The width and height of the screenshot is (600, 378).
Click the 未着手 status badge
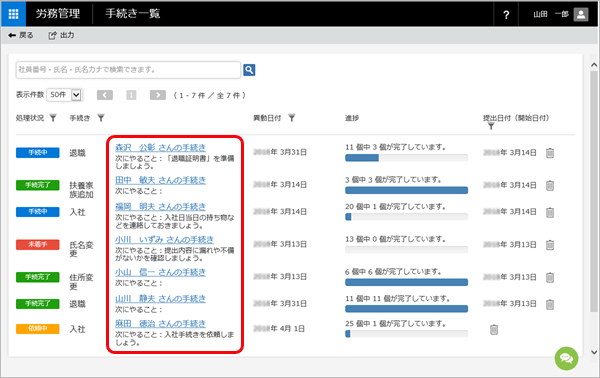[38, 244]
